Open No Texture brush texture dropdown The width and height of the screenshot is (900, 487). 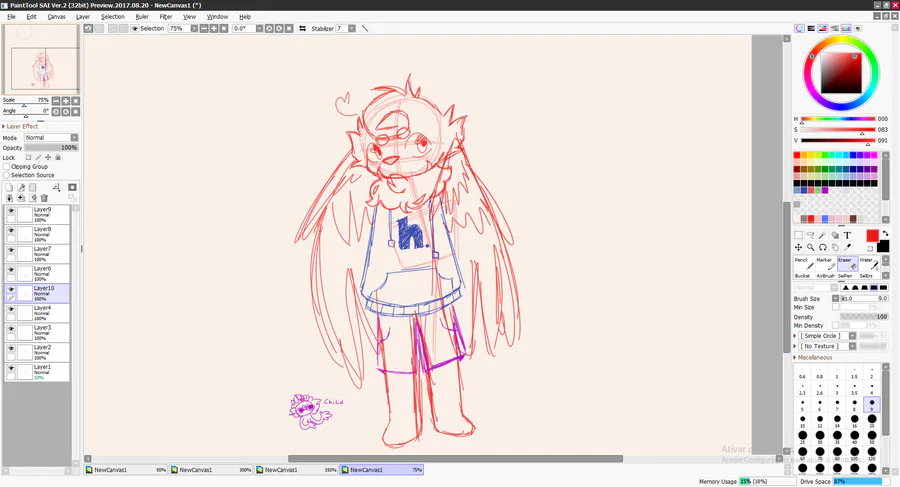pyautogui.click(x=852, y=346)
